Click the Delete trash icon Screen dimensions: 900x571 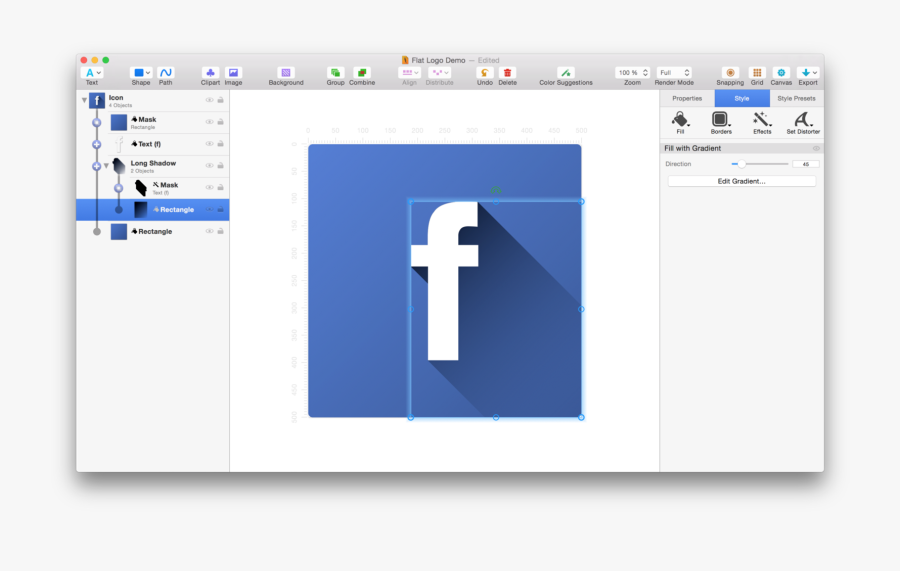[507, 73]
